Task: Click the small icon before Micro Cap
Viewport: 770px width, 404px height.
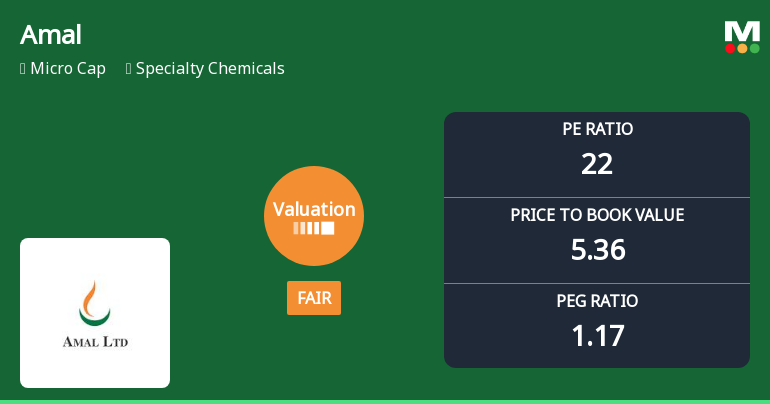Action: (22, 69)
